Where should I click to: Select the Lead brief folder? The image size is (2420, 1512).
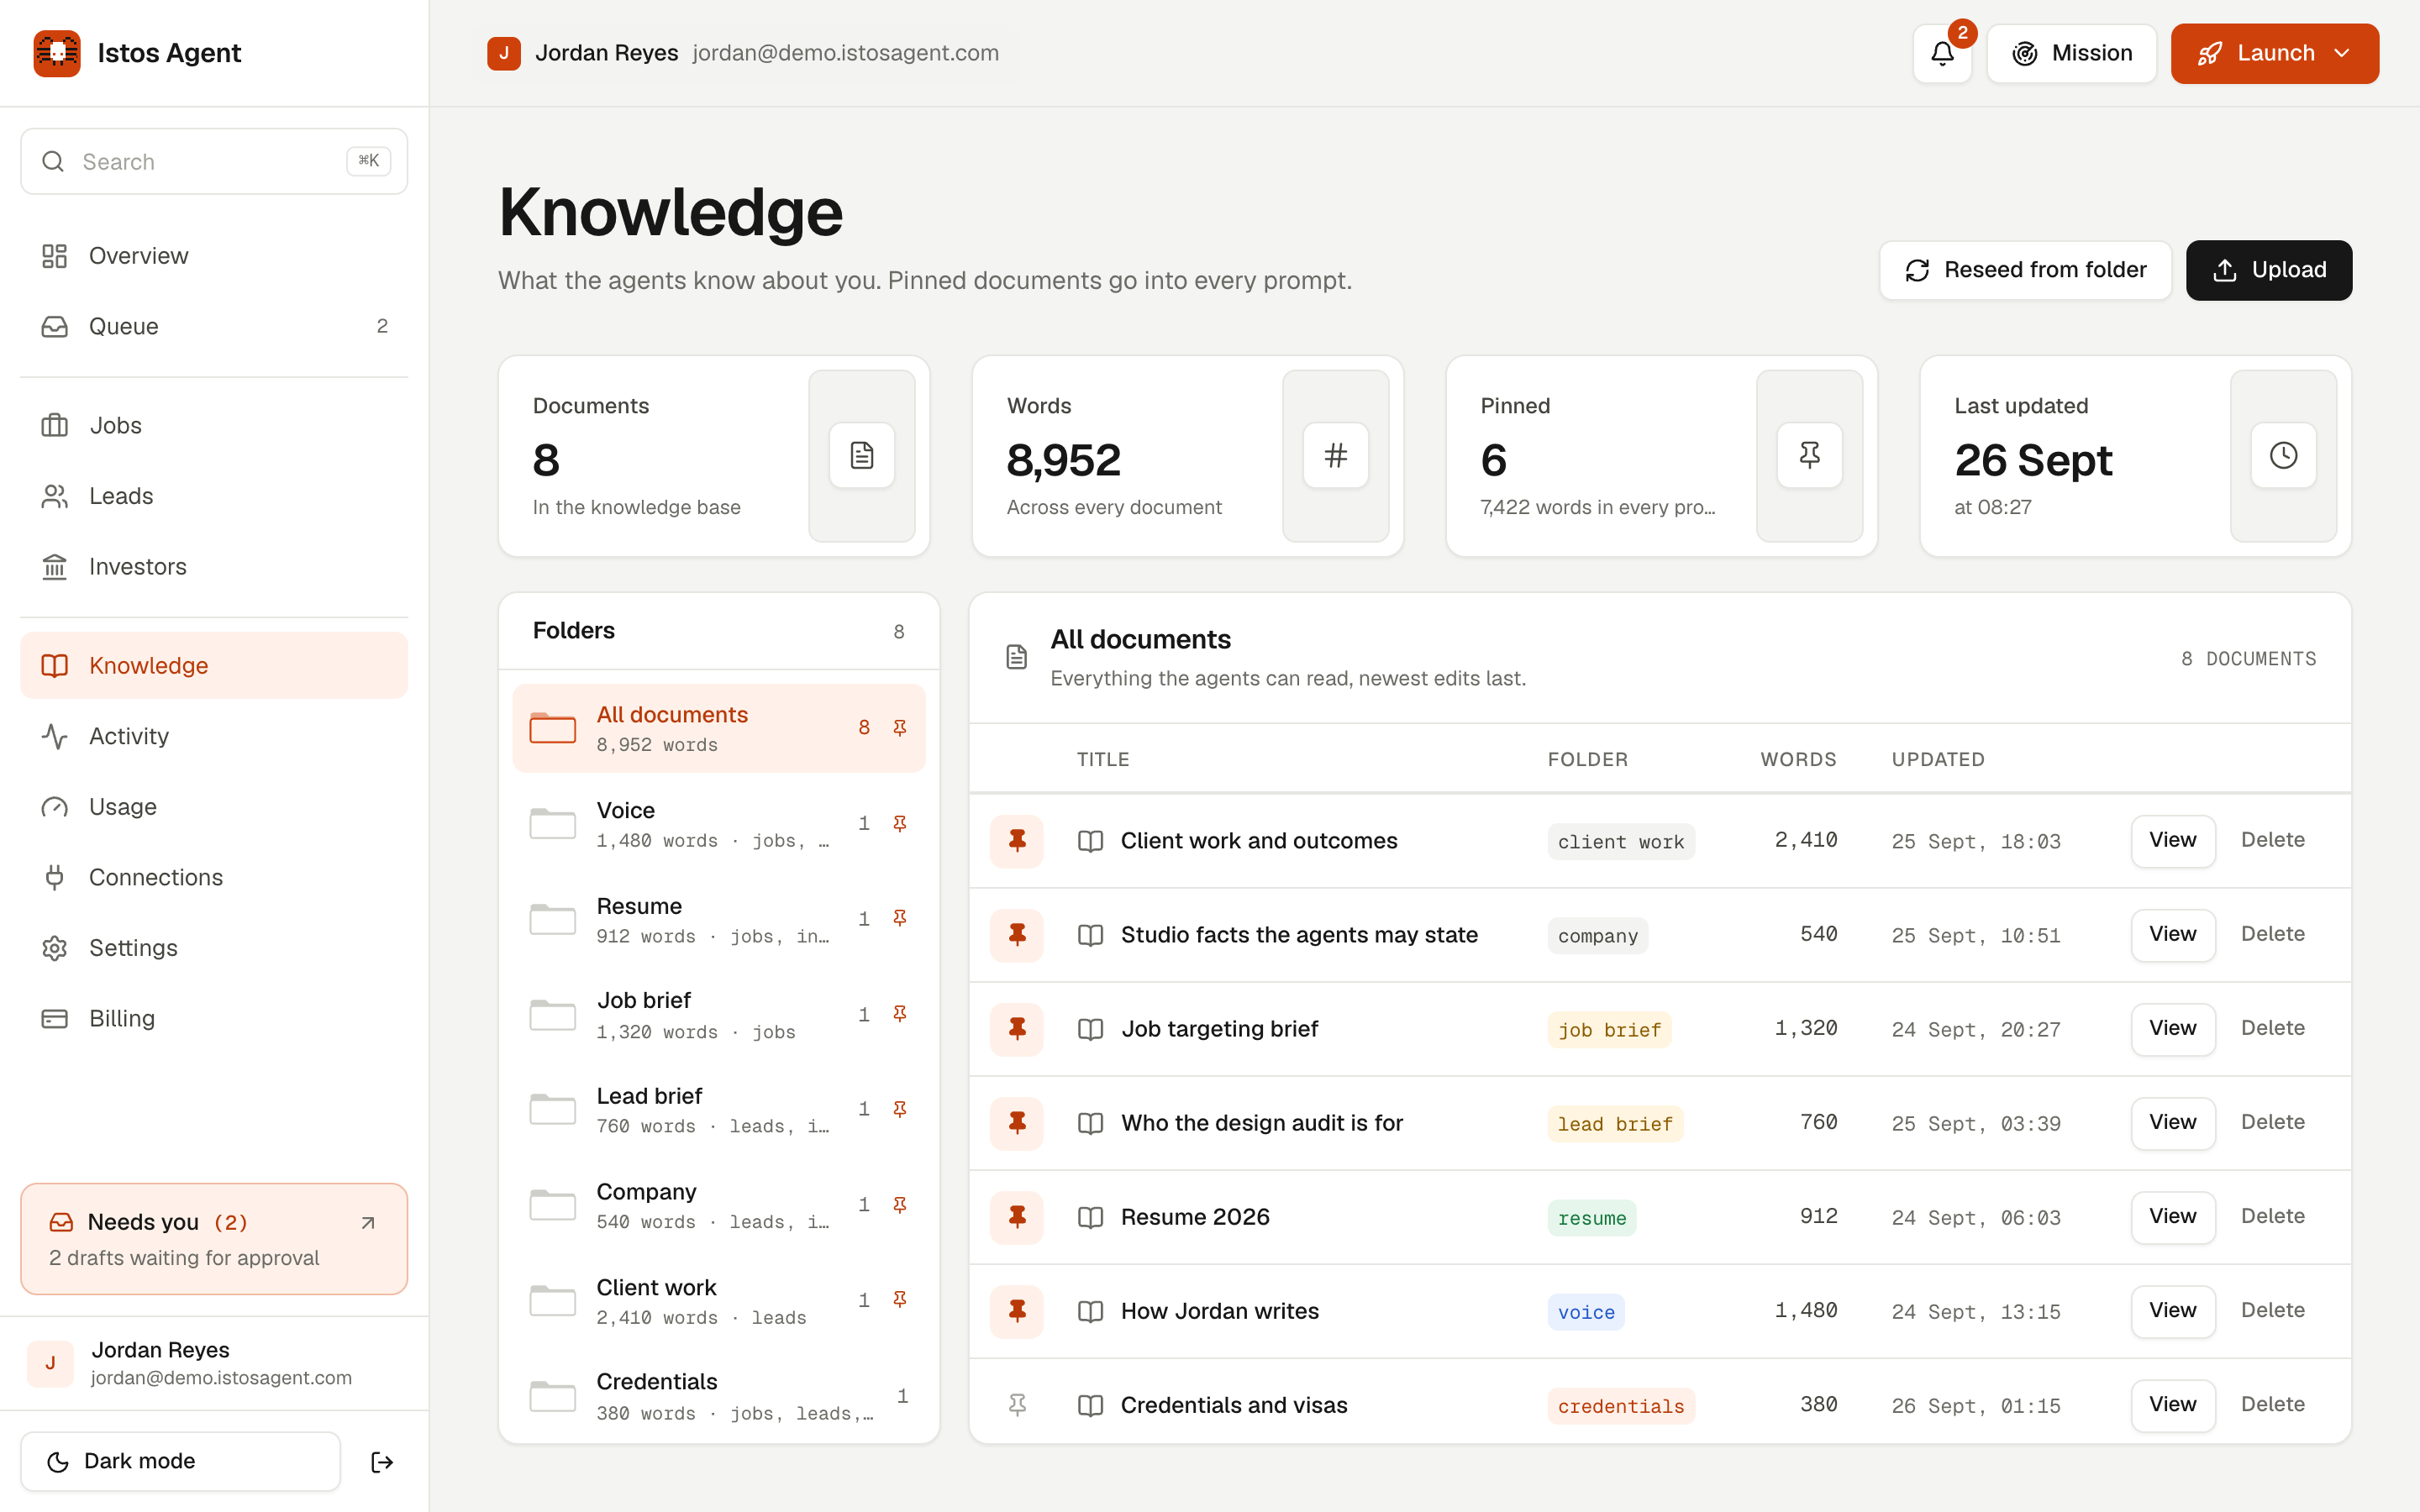click(719, 1110)
